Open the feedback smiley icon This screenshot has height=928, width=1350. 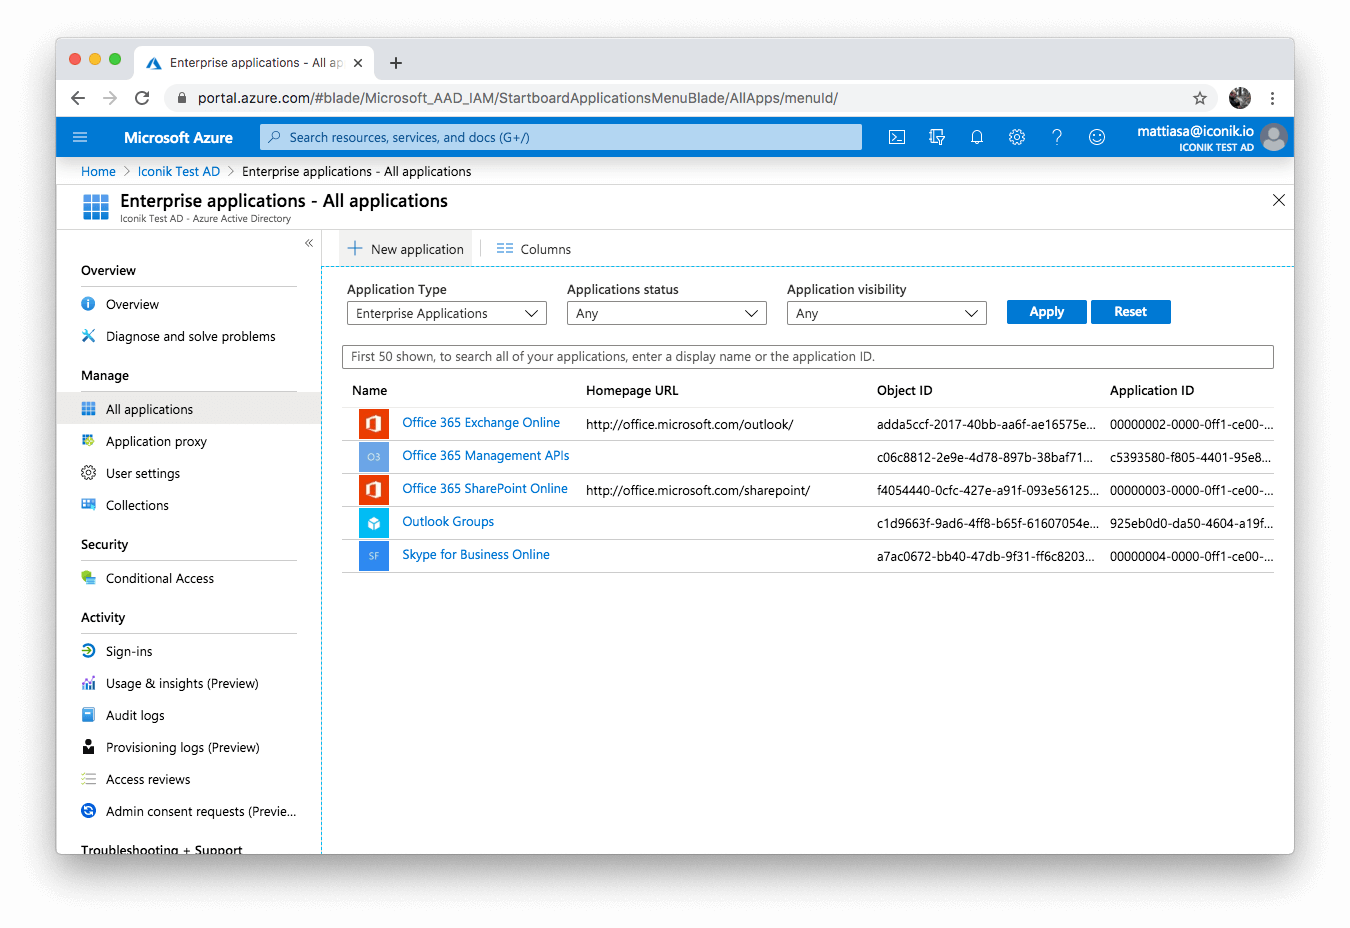(1097, 137)
